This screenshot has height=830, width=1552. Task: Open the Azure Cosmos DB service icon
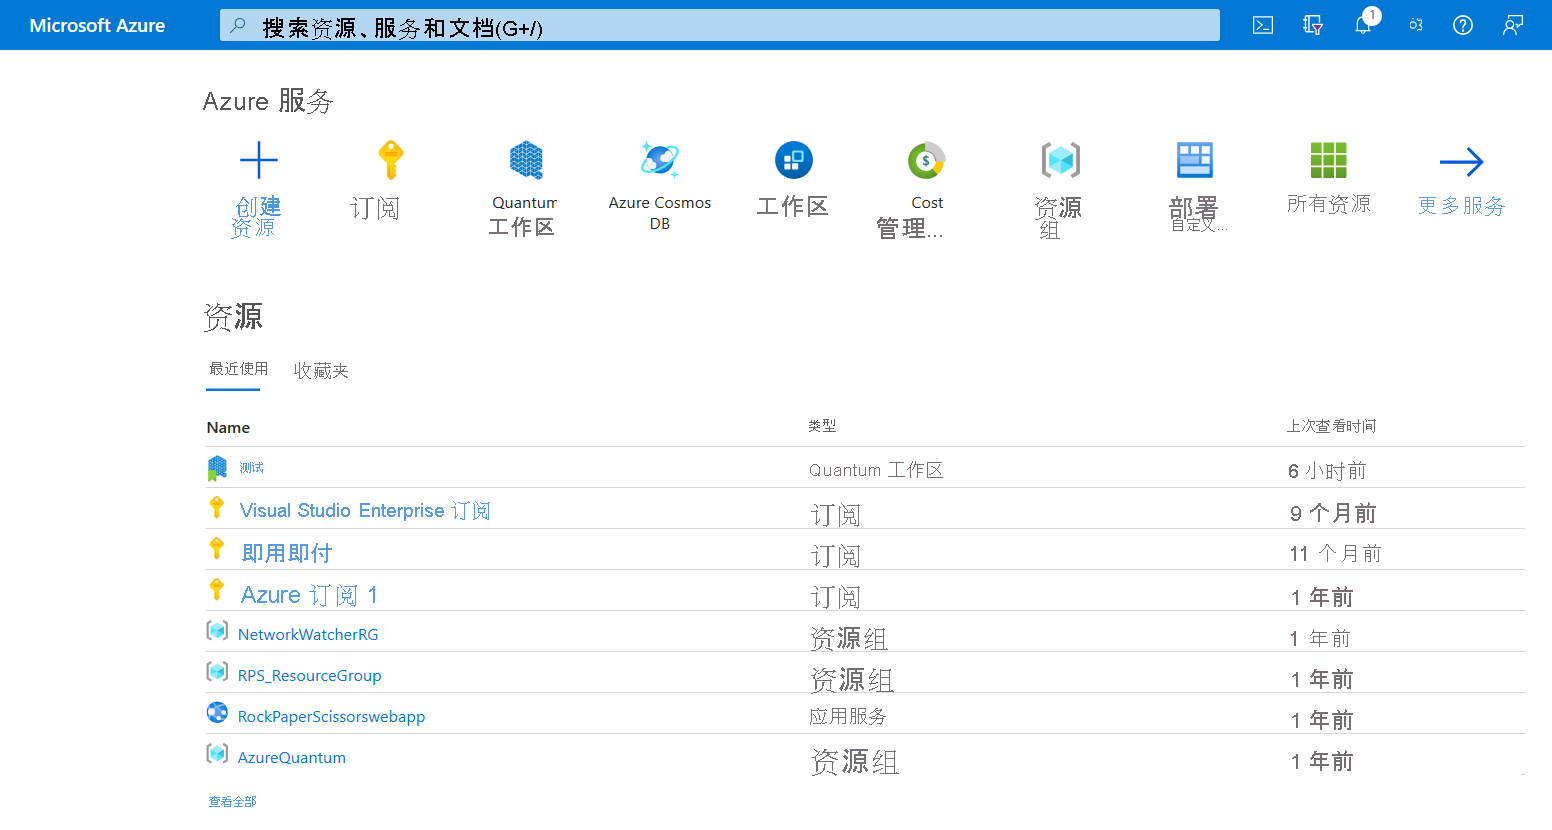coord(660,160)
